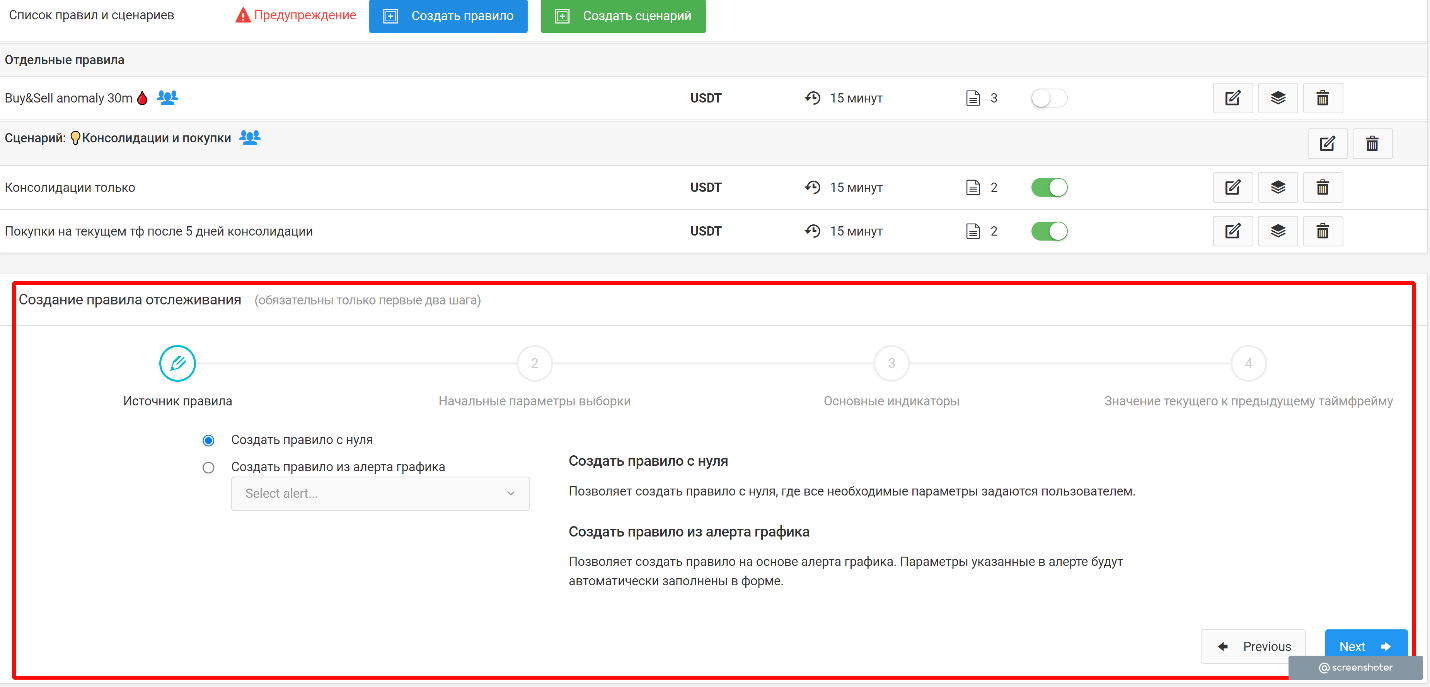Select Создать правило с нуля radio option
Image resolution: width=1430 pixels, height=687 pixels.
(x=208, y=440)
